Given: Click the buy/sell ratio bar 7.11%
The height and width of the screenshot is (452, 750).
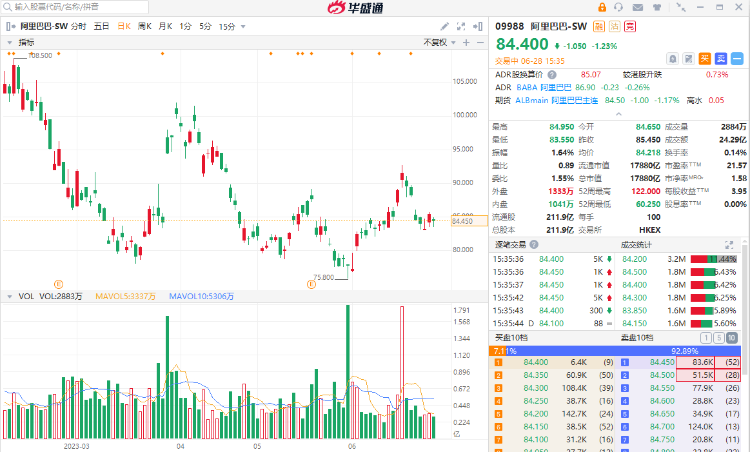Looking at the screenshot, I should 615,351.
